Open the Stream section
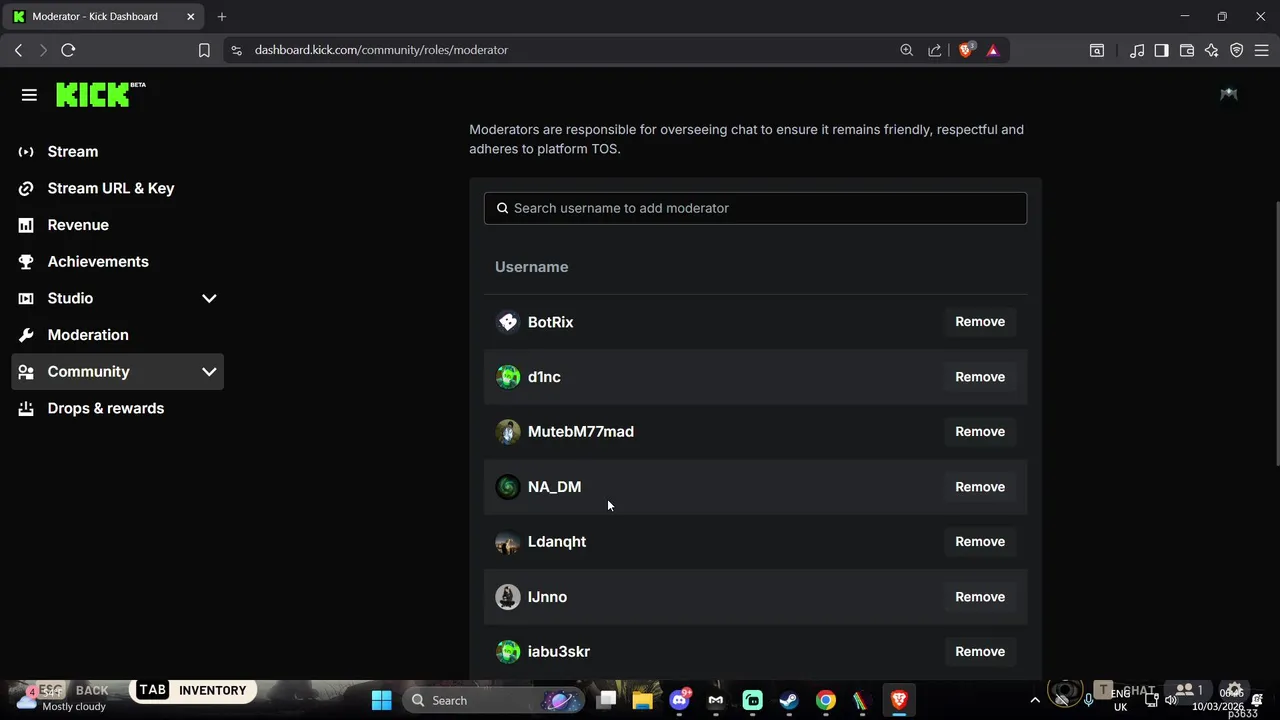Viewport: 1280px width, 720px height. [73, 151]
